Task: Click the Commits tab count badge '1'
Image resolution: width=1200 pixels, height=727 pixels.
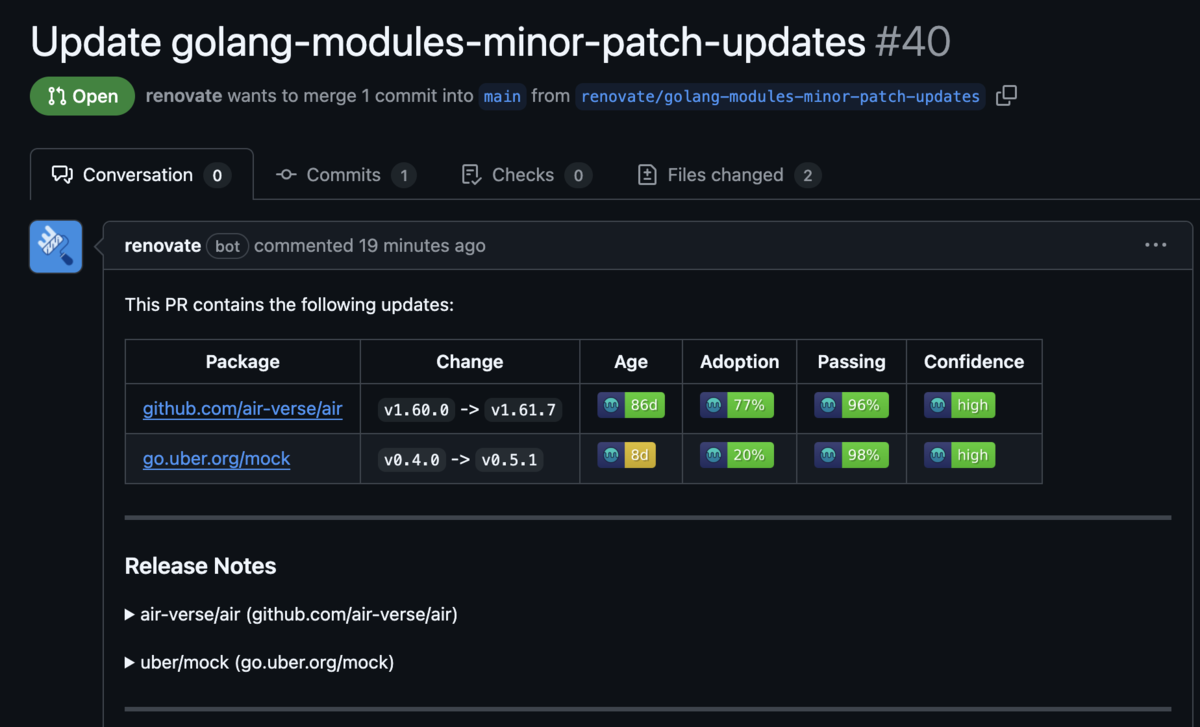Action: click(404, 176)
